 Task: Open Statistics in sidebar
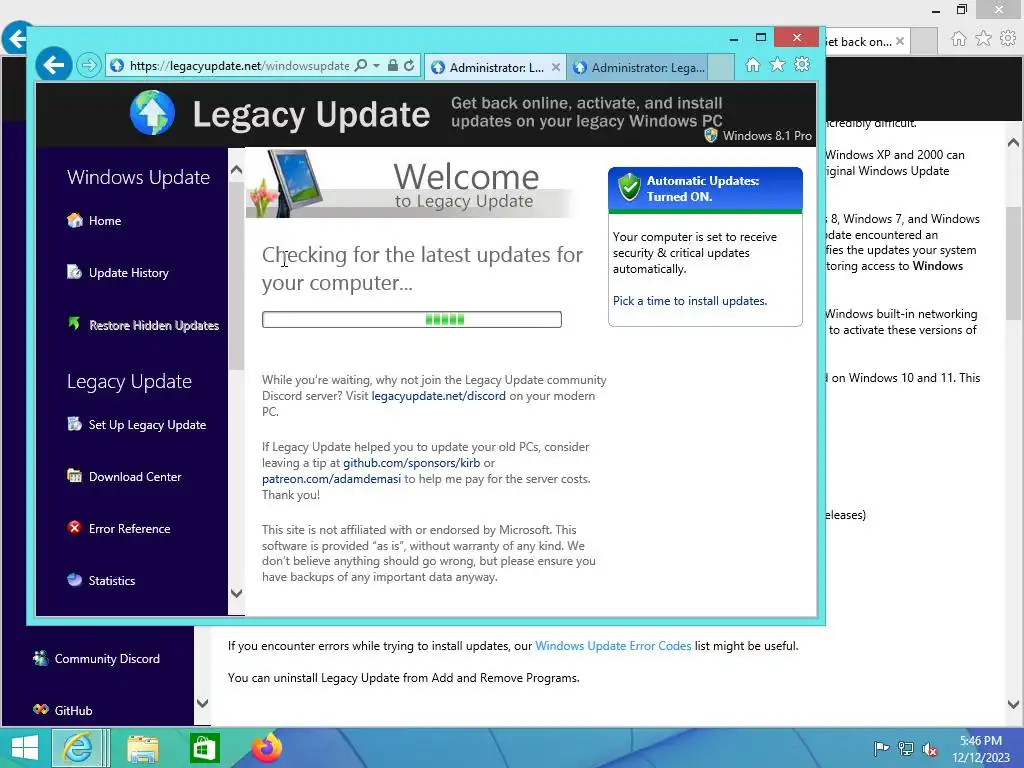112,581
